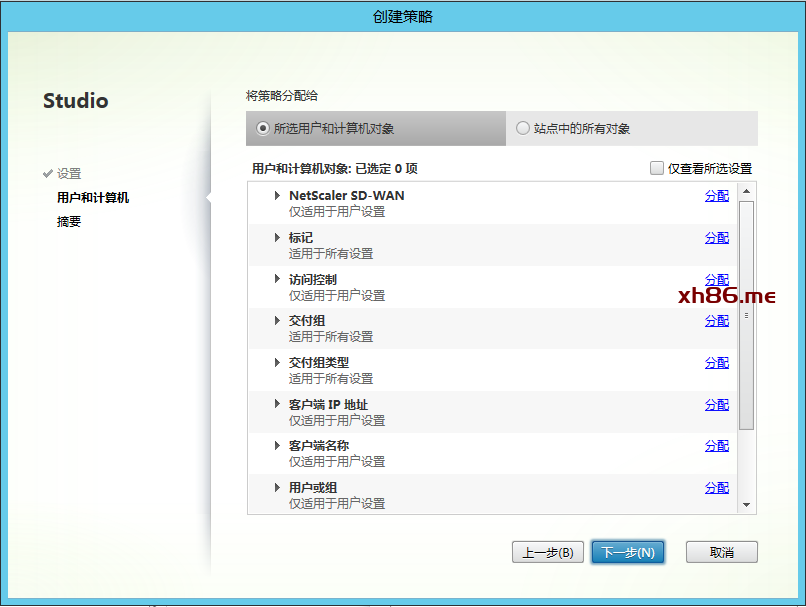Expand the NetScaler SD-WAN item
806x607 pixels.
278,196
